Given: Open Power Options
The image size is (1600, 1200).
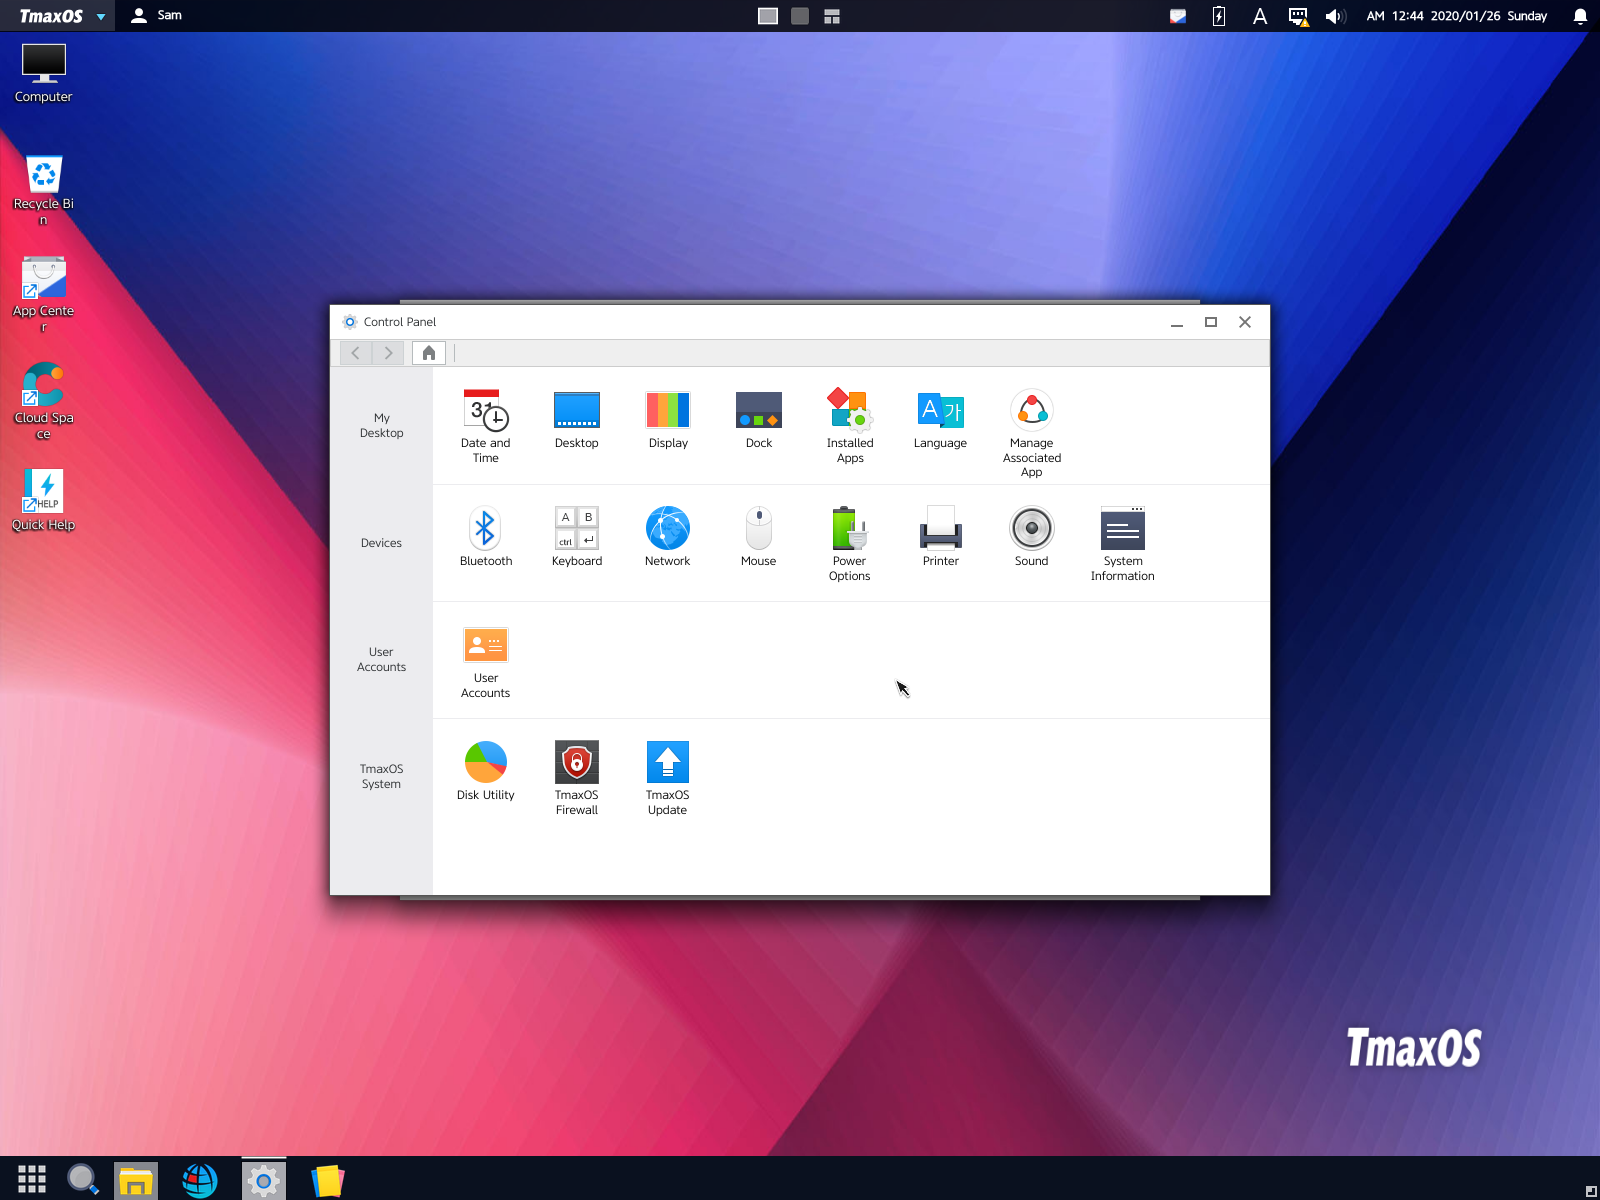Looking at the screenshot, I should click(x=849, y=542).
